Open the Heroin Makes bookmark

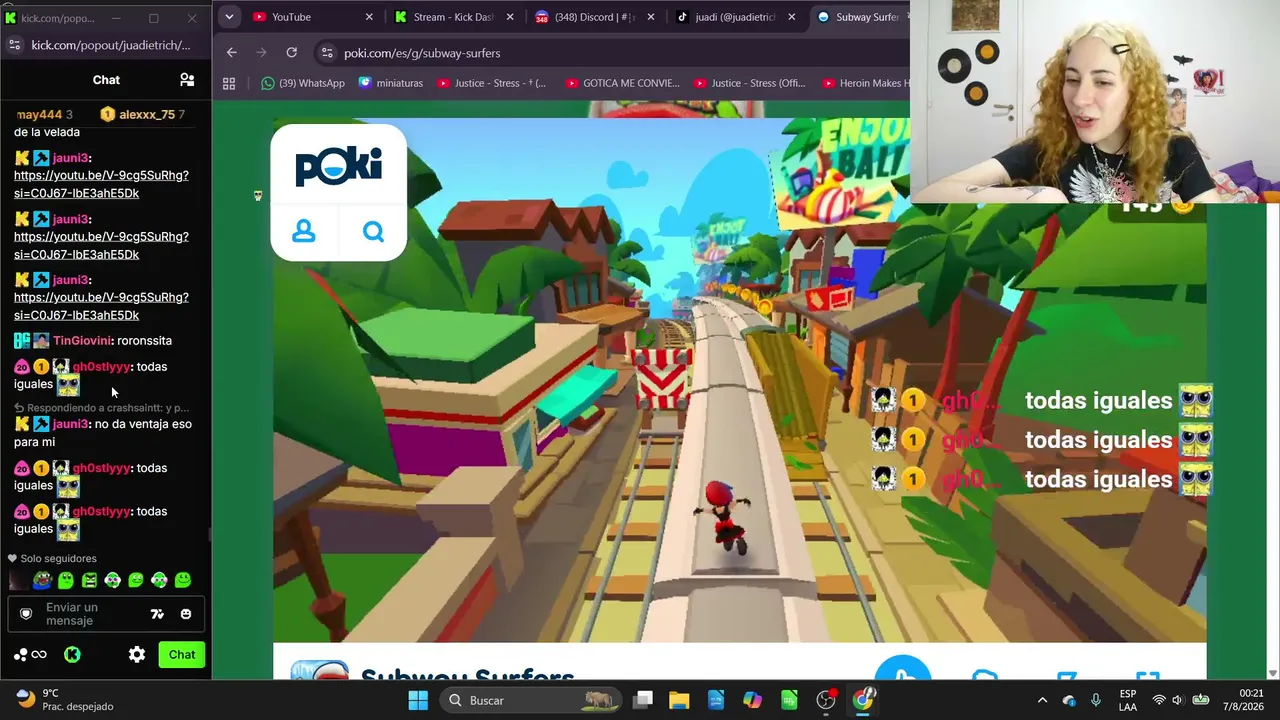click(866, 83)
